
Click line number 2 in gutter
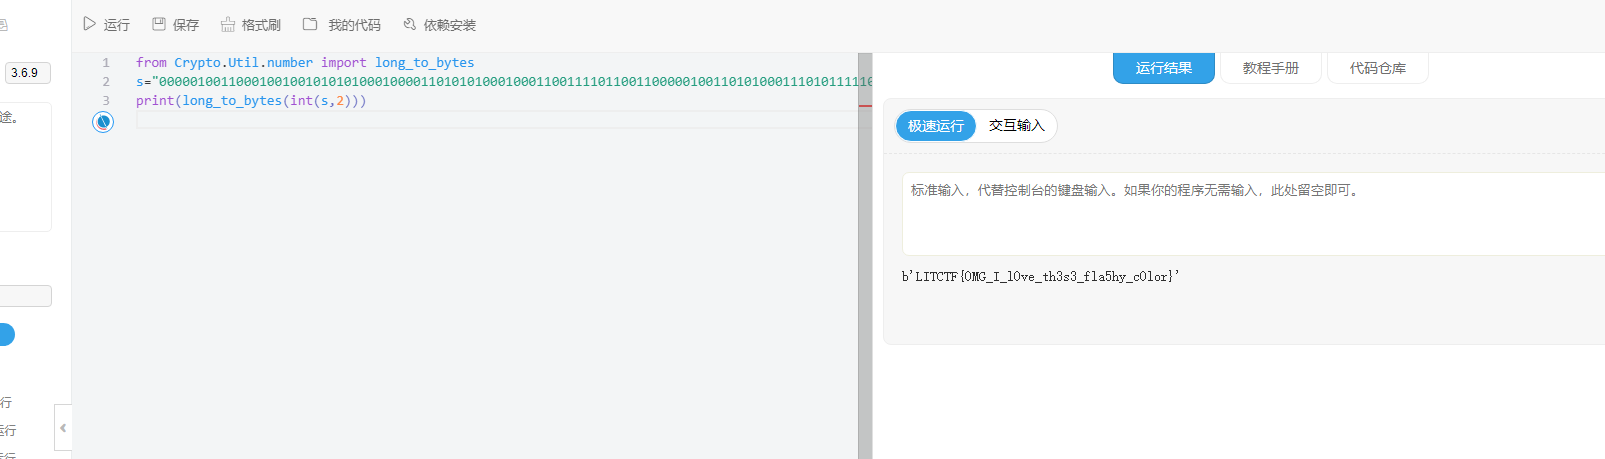click(x=106, y=81)
